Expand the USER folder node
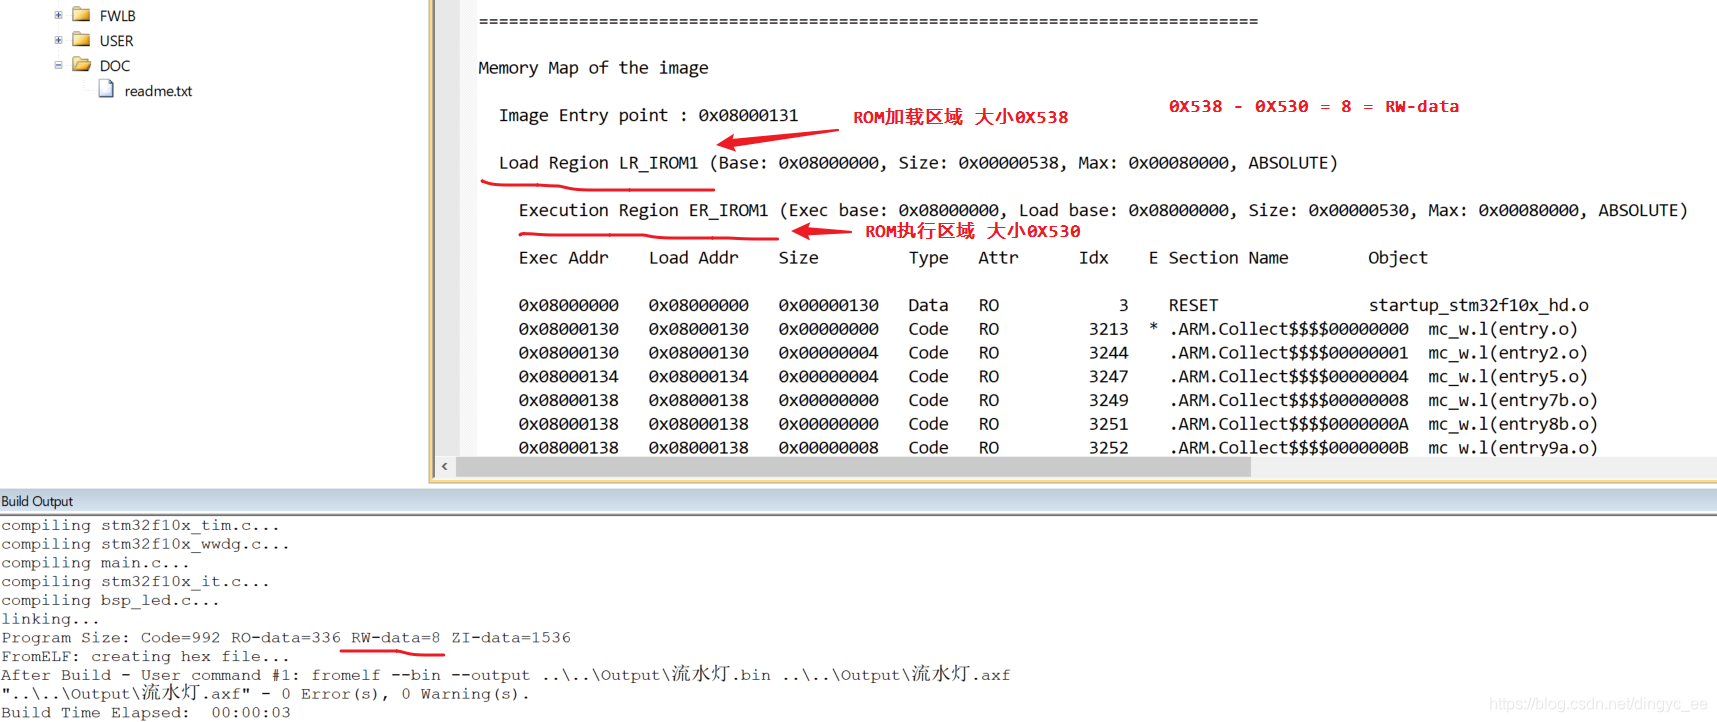 58,40
